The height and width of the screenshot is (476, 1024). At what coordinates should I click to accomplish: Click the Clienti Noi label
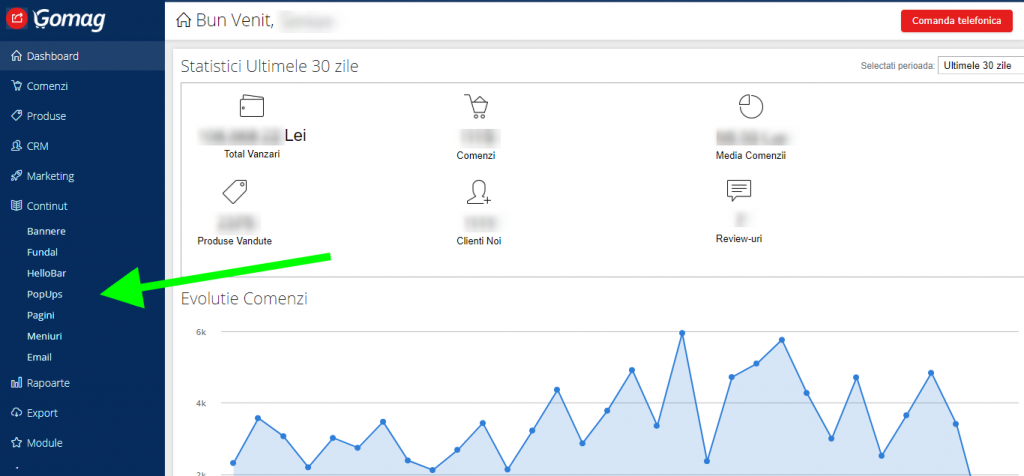tap(479, 241)
